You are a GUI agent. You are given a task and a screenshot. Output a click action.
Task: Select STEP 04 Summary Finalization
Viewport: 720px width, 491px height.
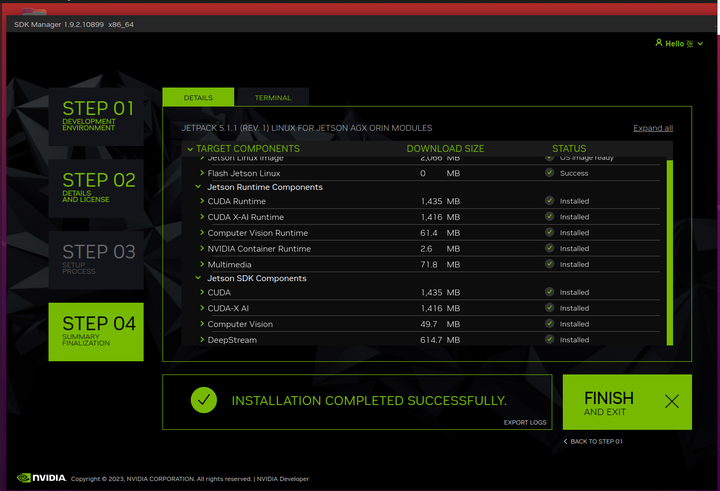click(96, 332)
